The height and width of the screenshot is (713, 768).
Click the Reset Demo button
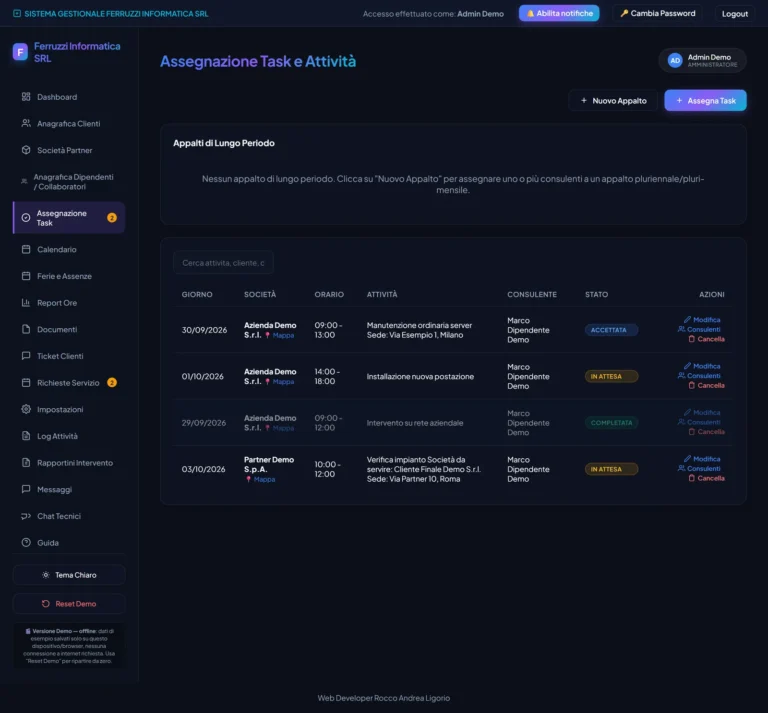[x=69, y=604]
